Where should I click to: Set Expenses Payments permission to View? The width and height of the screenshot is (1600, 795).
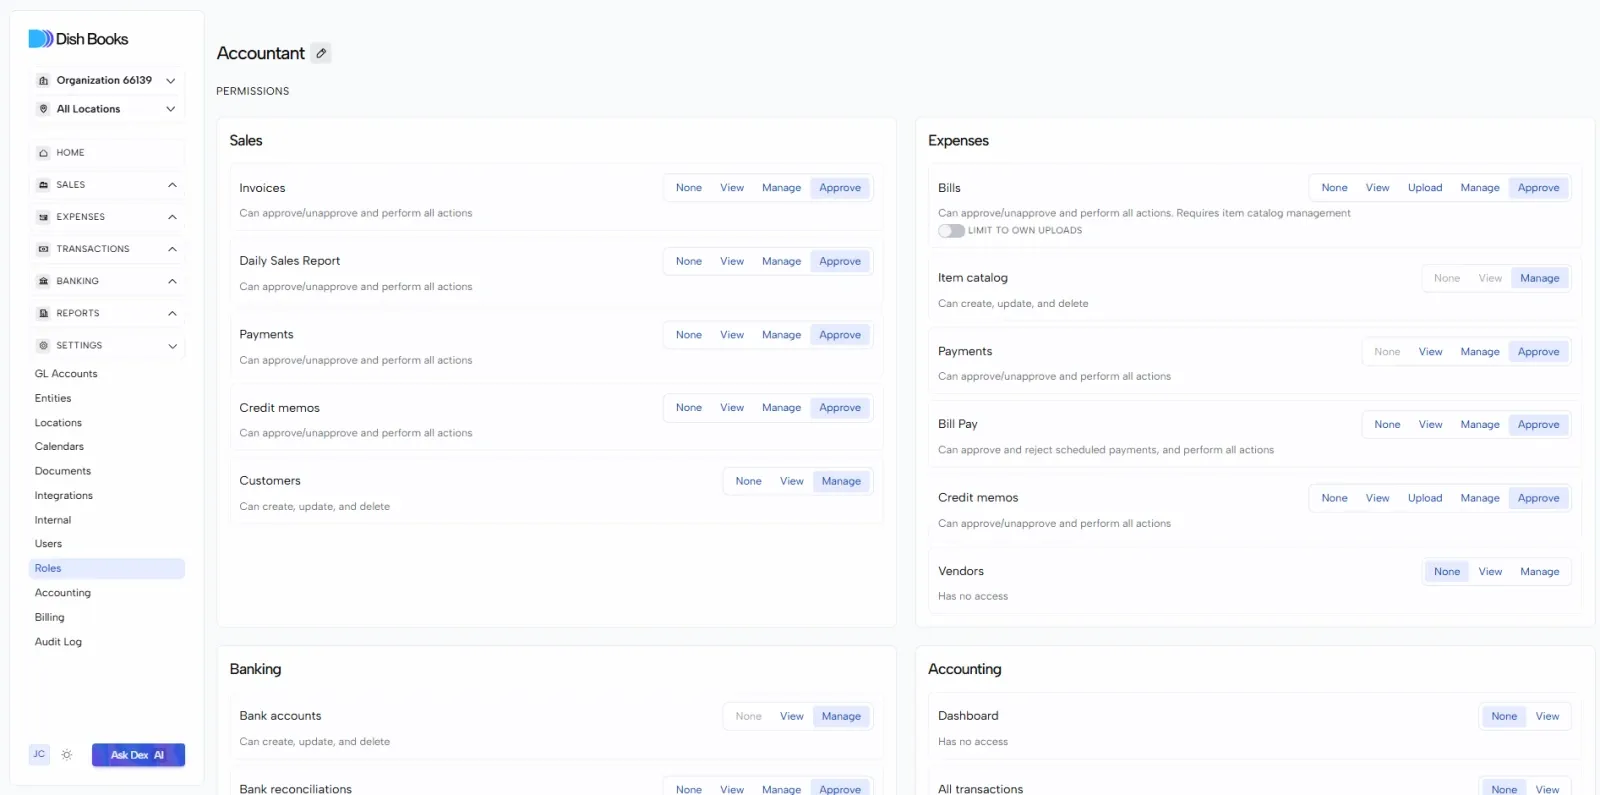(x=1430, y=352)
